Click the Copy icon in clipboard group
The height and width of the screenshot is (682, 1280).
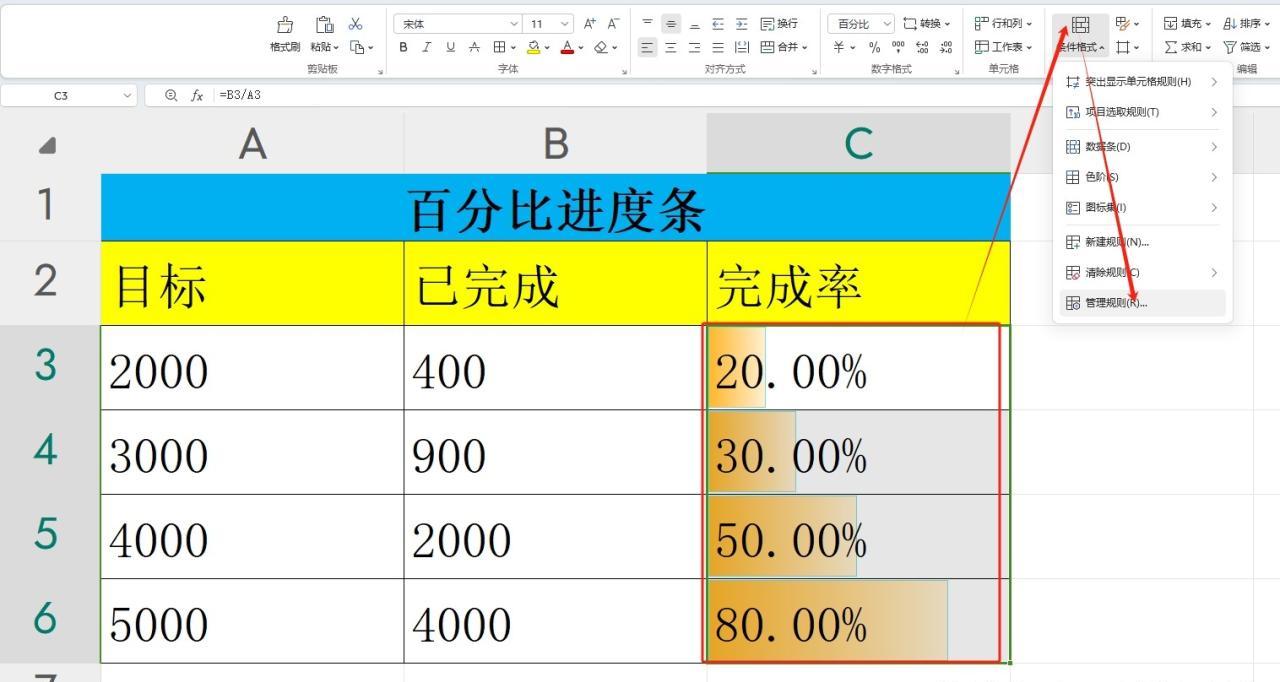[357, 47]
